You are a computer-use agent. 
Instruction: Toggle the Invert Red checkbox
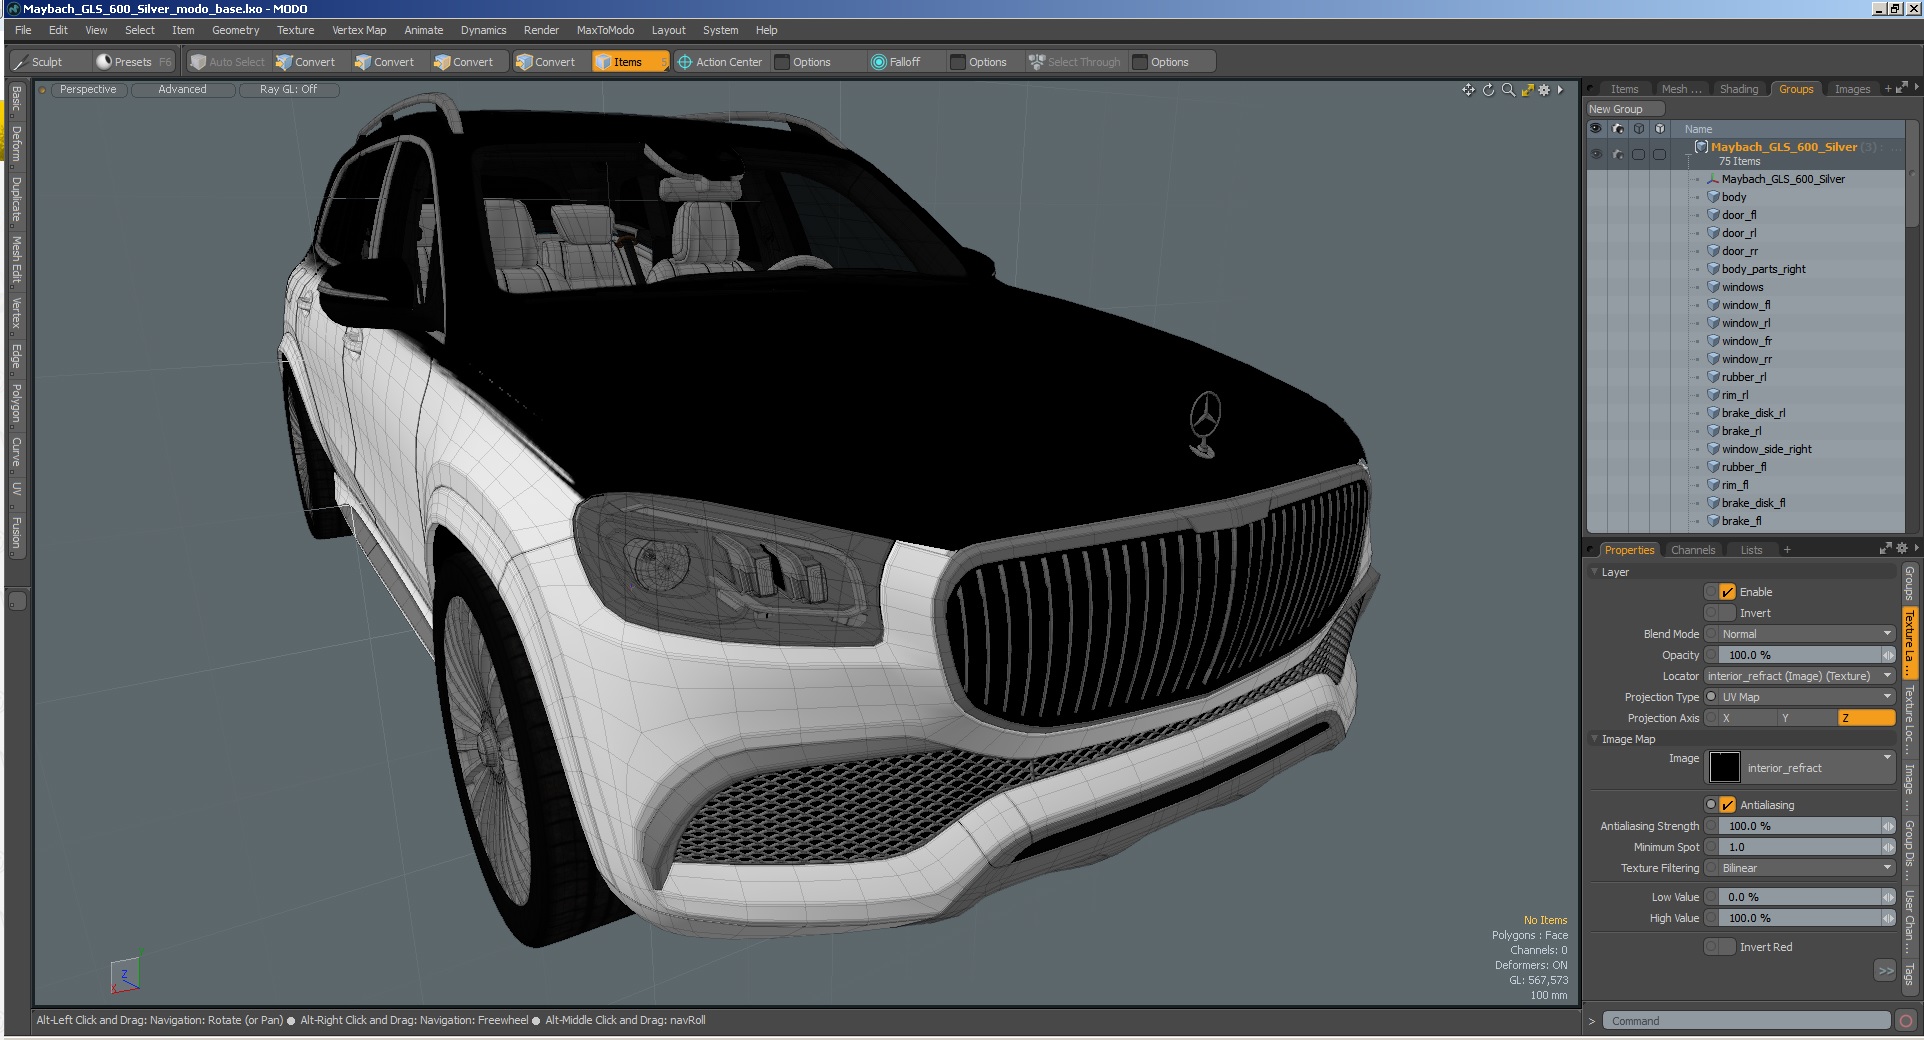coord(1727,947)
